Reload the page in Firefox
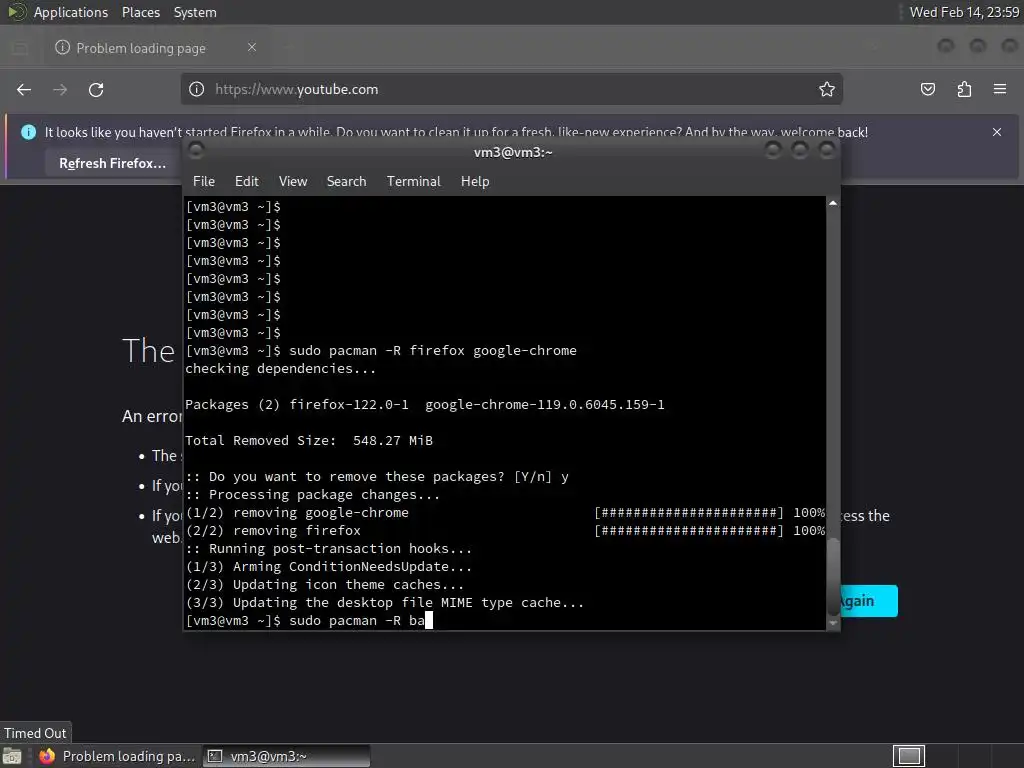The height and width of the screenshot is (768, 1024). click(96, 89)
